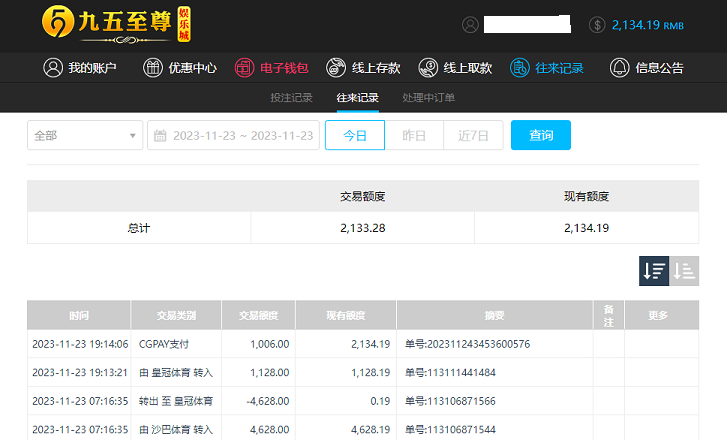The height and width of the screenshot is (440, 727).
Task: Click the 转出 至 皇冠体育 cell
Action: [x=176, y=401]
